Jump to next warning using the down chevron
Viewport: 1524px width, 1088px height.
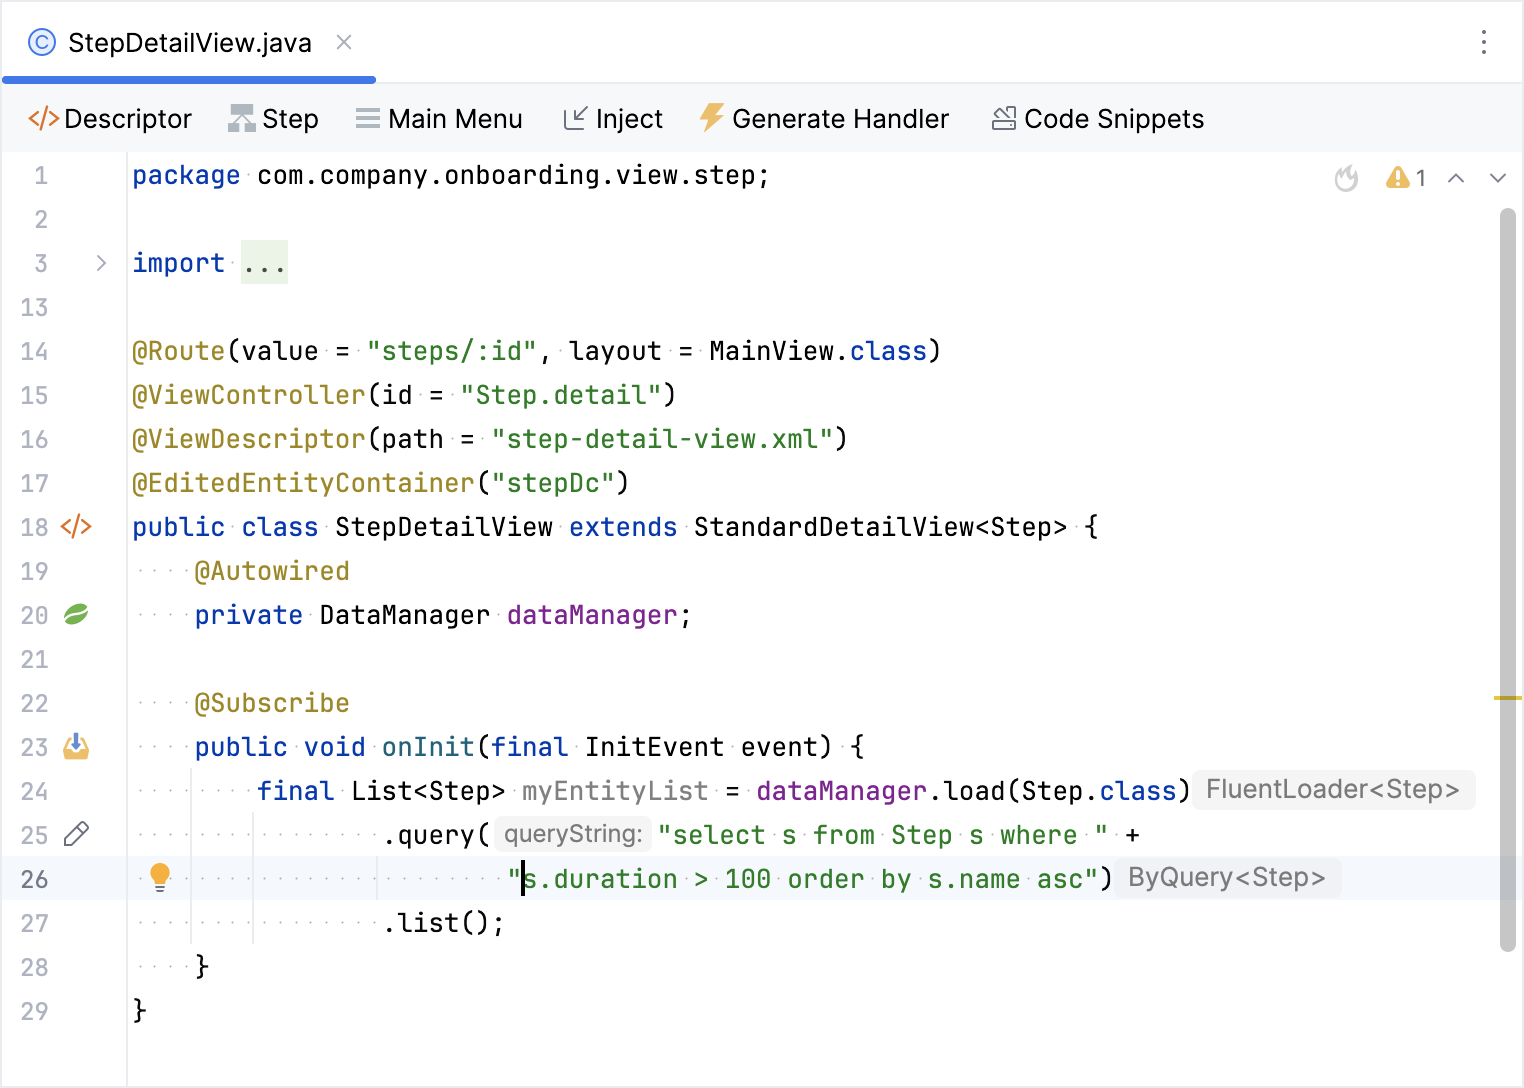1498,177
